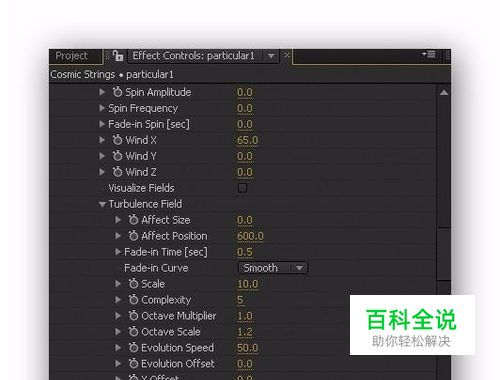Toggle the Evolution Speed stopwatch
500x380 pixels.
(133, 348)
